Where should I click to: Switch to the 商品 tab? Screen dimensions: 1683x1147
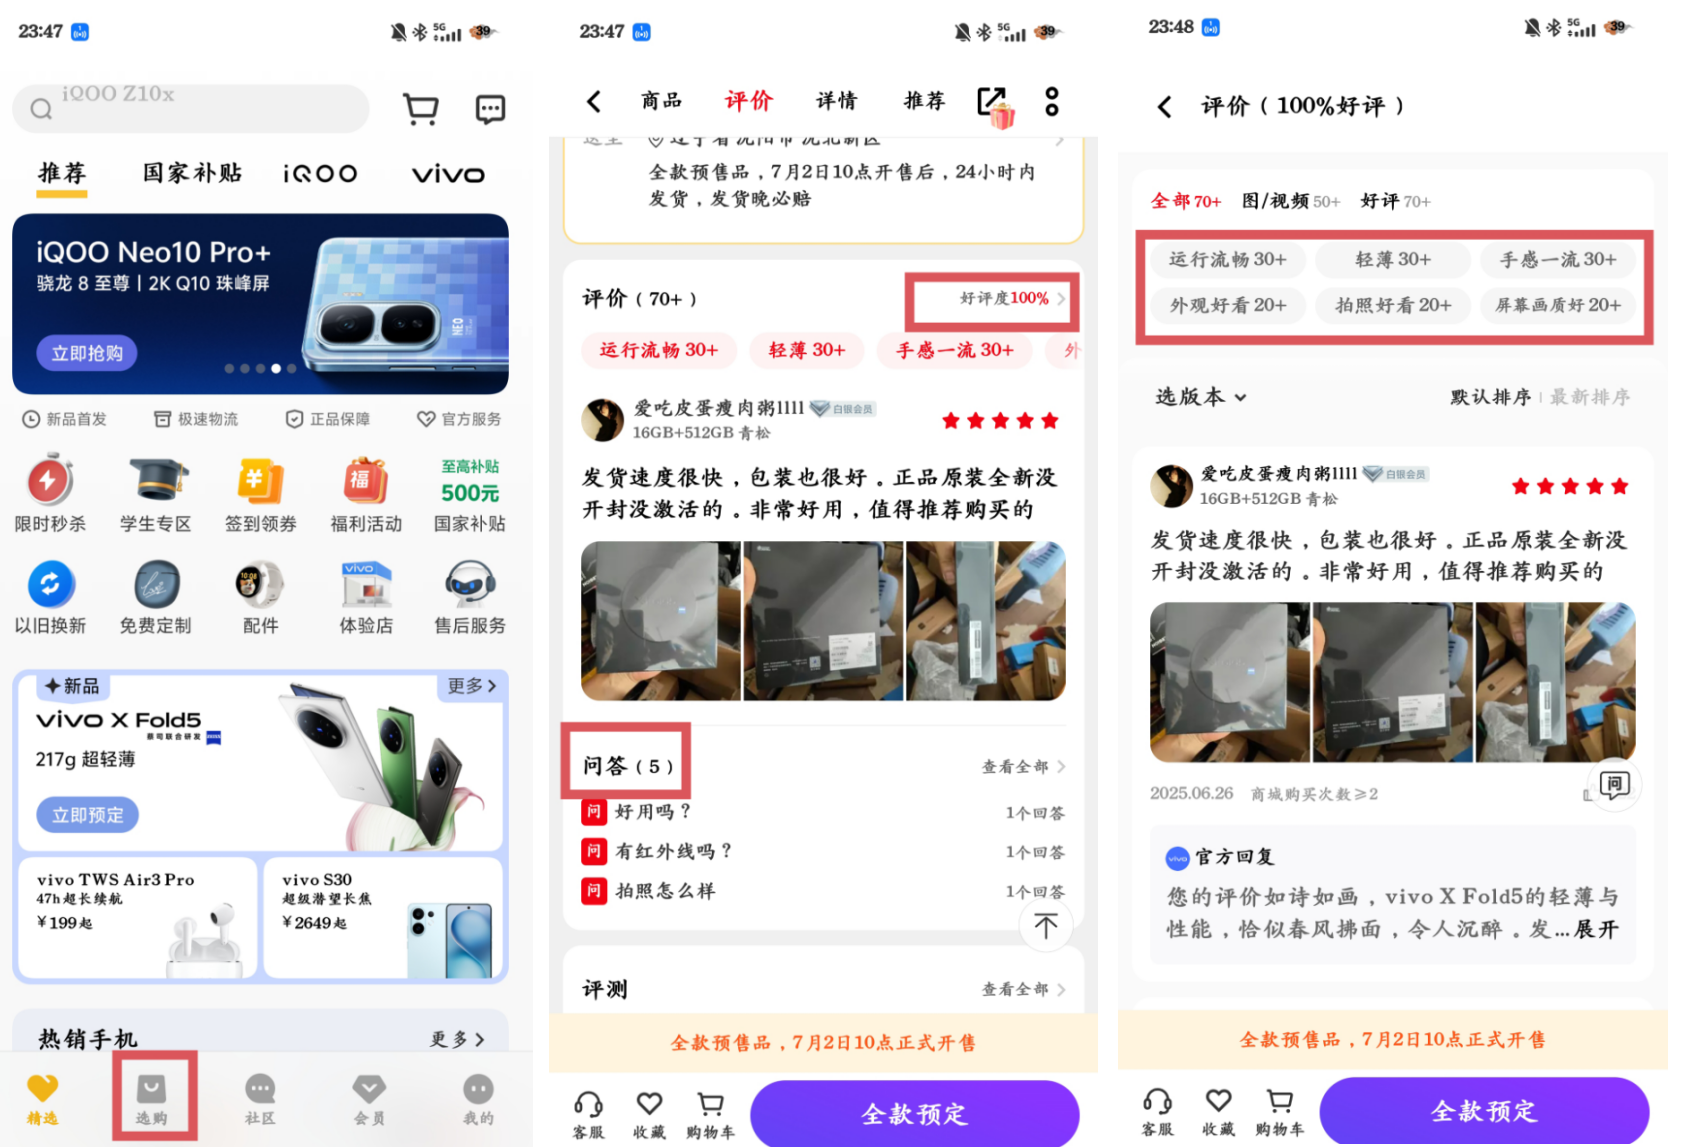coord(662,100)
